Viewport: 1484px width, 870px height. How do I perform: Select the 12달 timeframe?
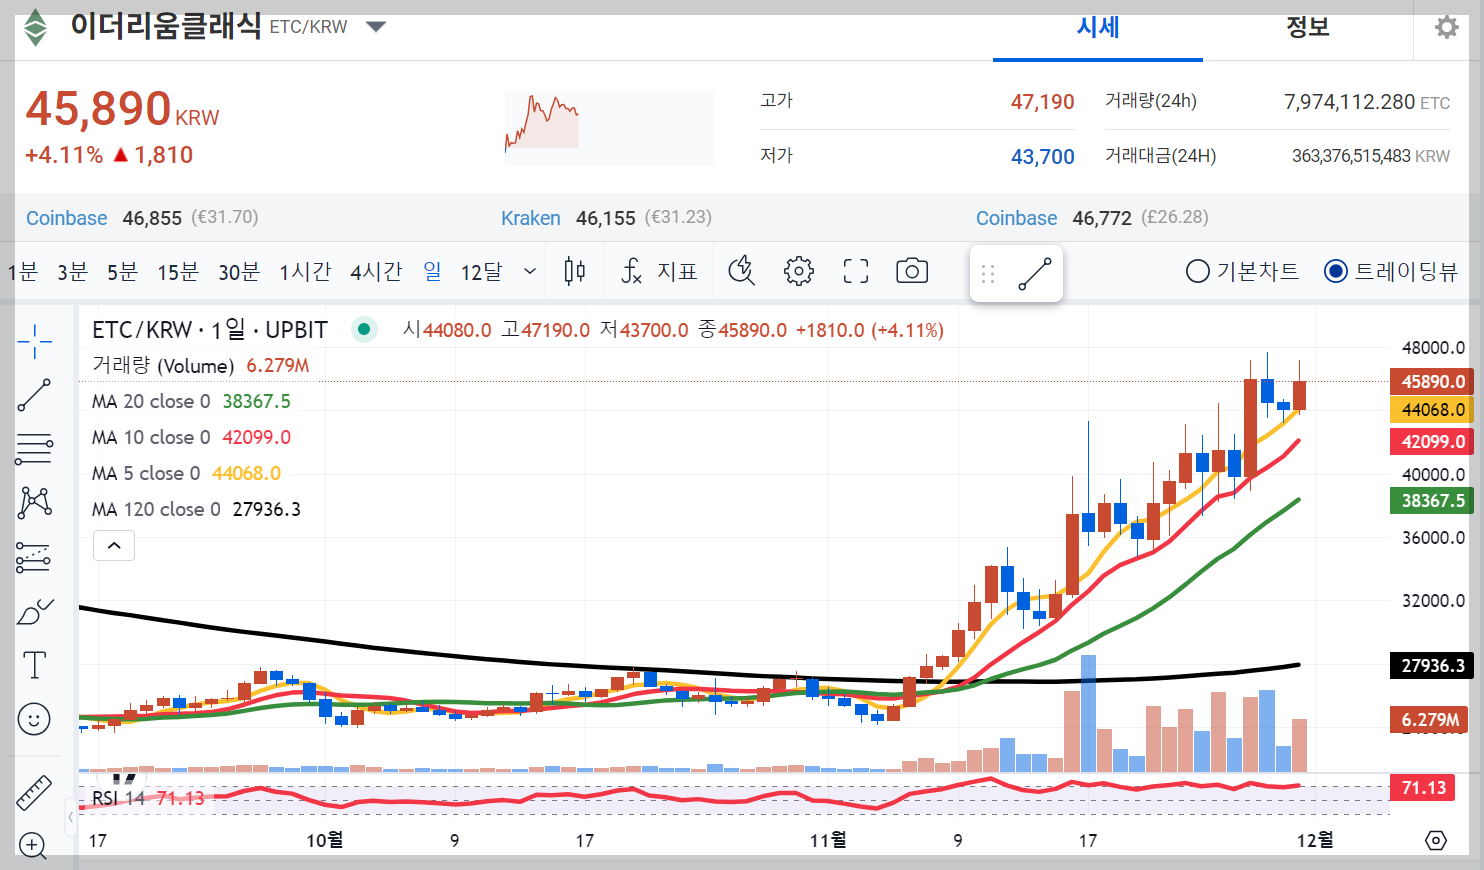pyautogui.click(x=481, y=272)
